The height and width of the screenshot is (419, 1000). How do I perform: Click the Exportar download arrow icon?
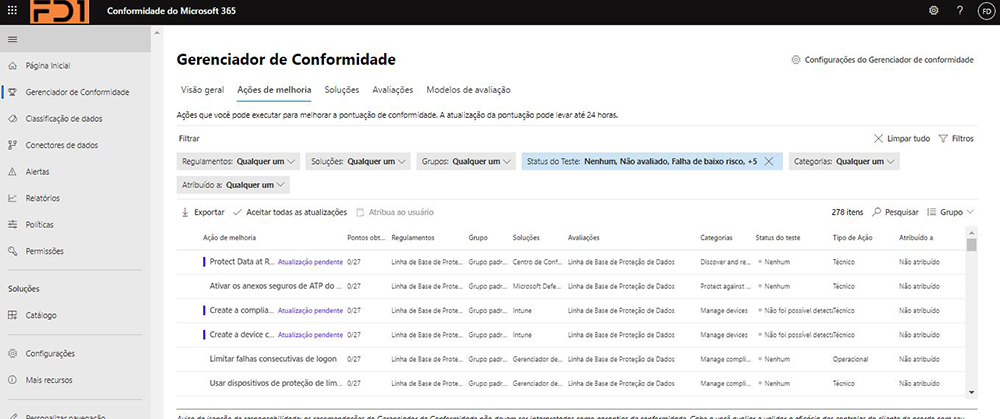coord(185,212)
